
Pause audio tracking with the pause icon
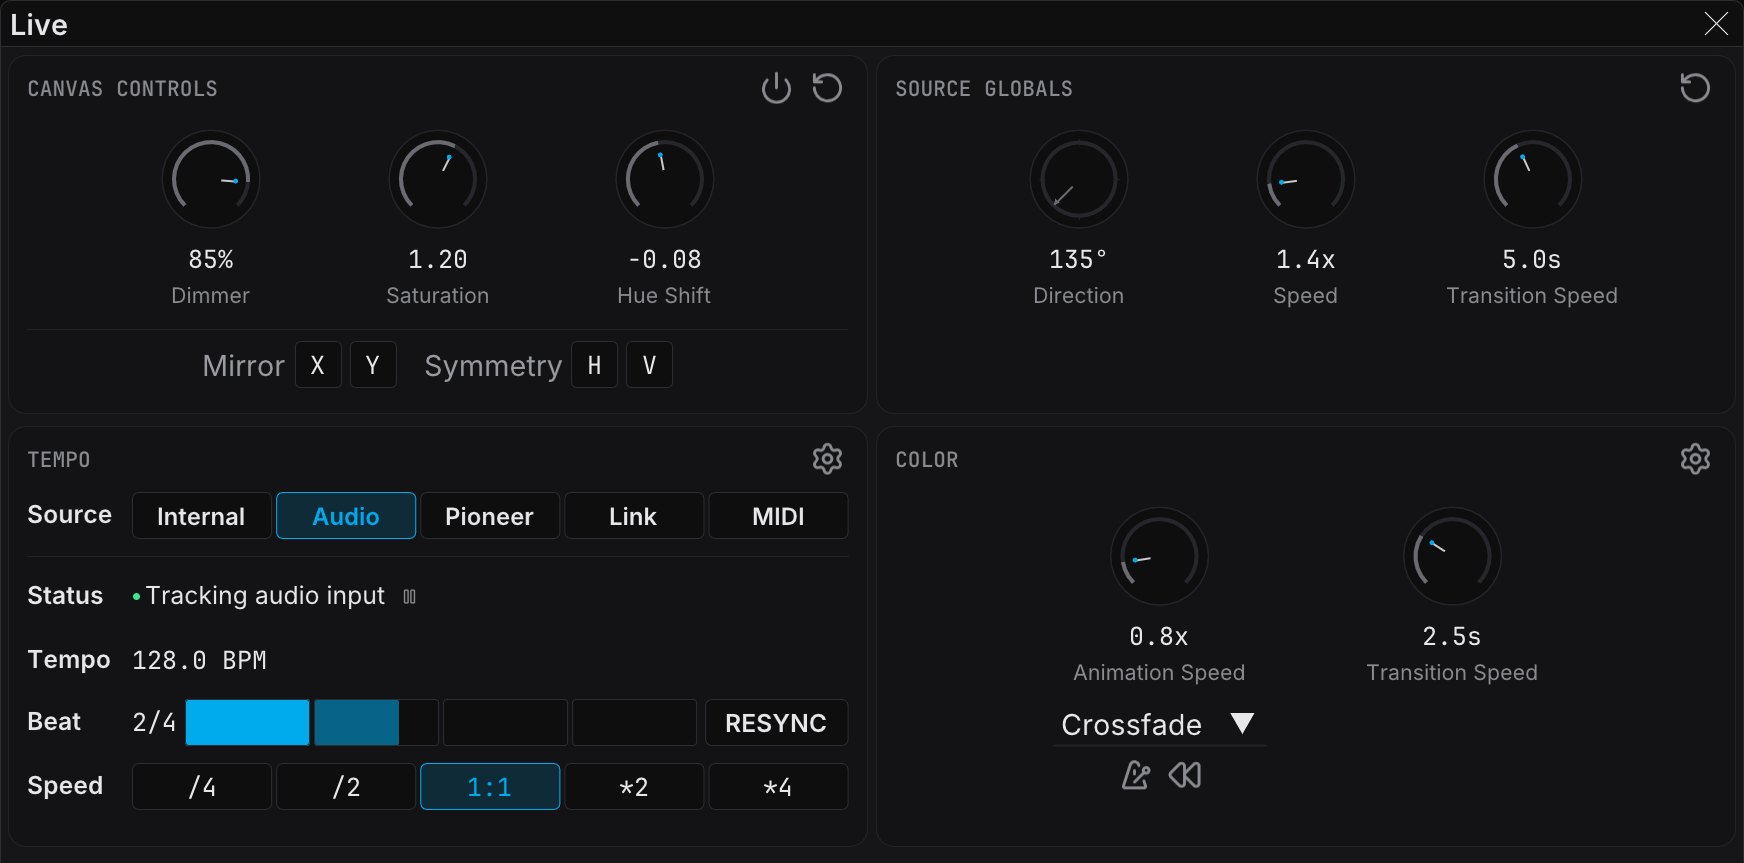coord(409,597)
